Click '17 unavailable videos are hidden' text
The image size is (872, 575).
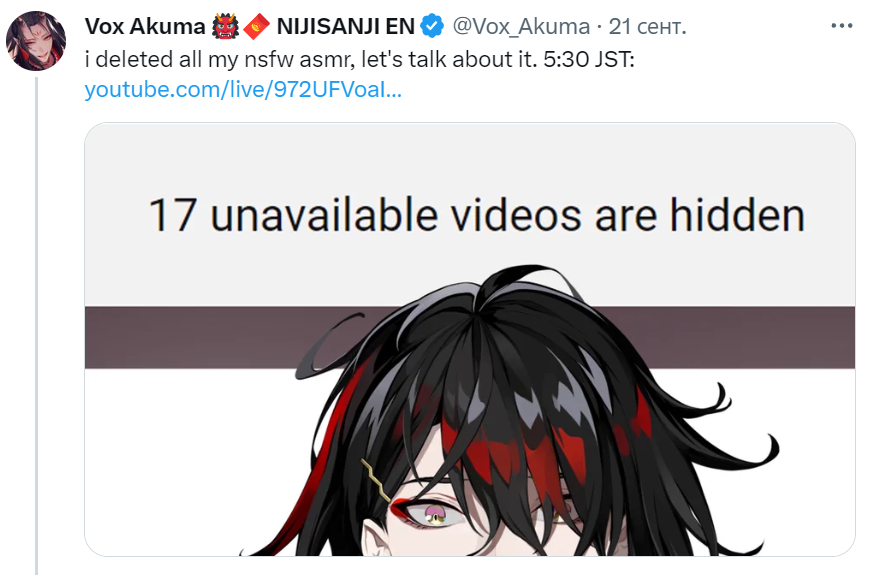477,215
